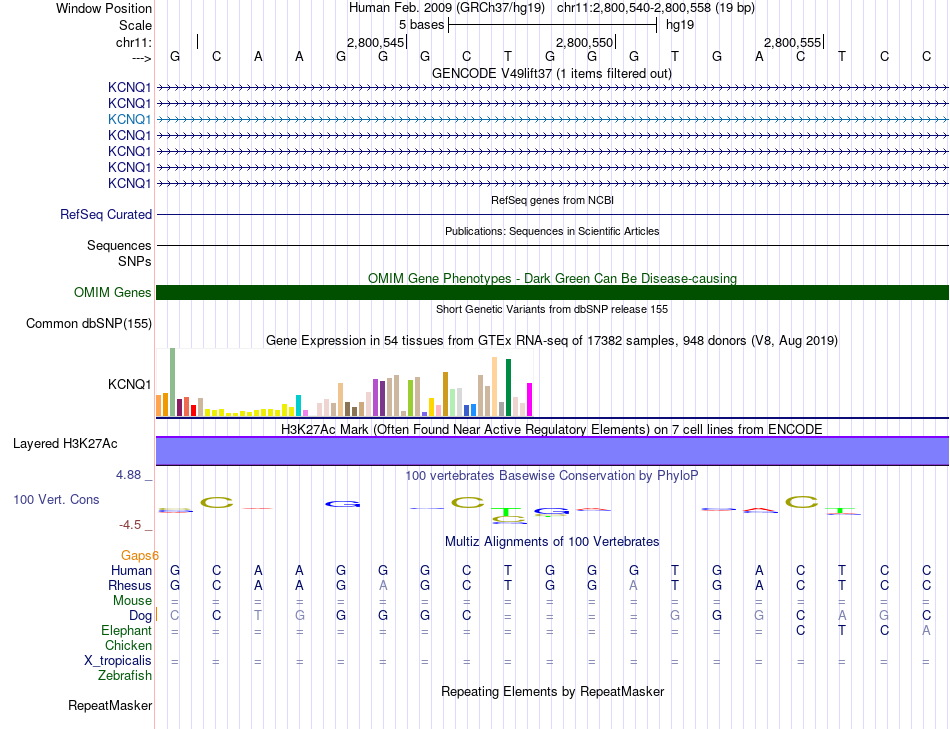This screenshot has width=950, height=729.
Task: Open the 100 Vert. Cons track label
Action: [56, 498]
